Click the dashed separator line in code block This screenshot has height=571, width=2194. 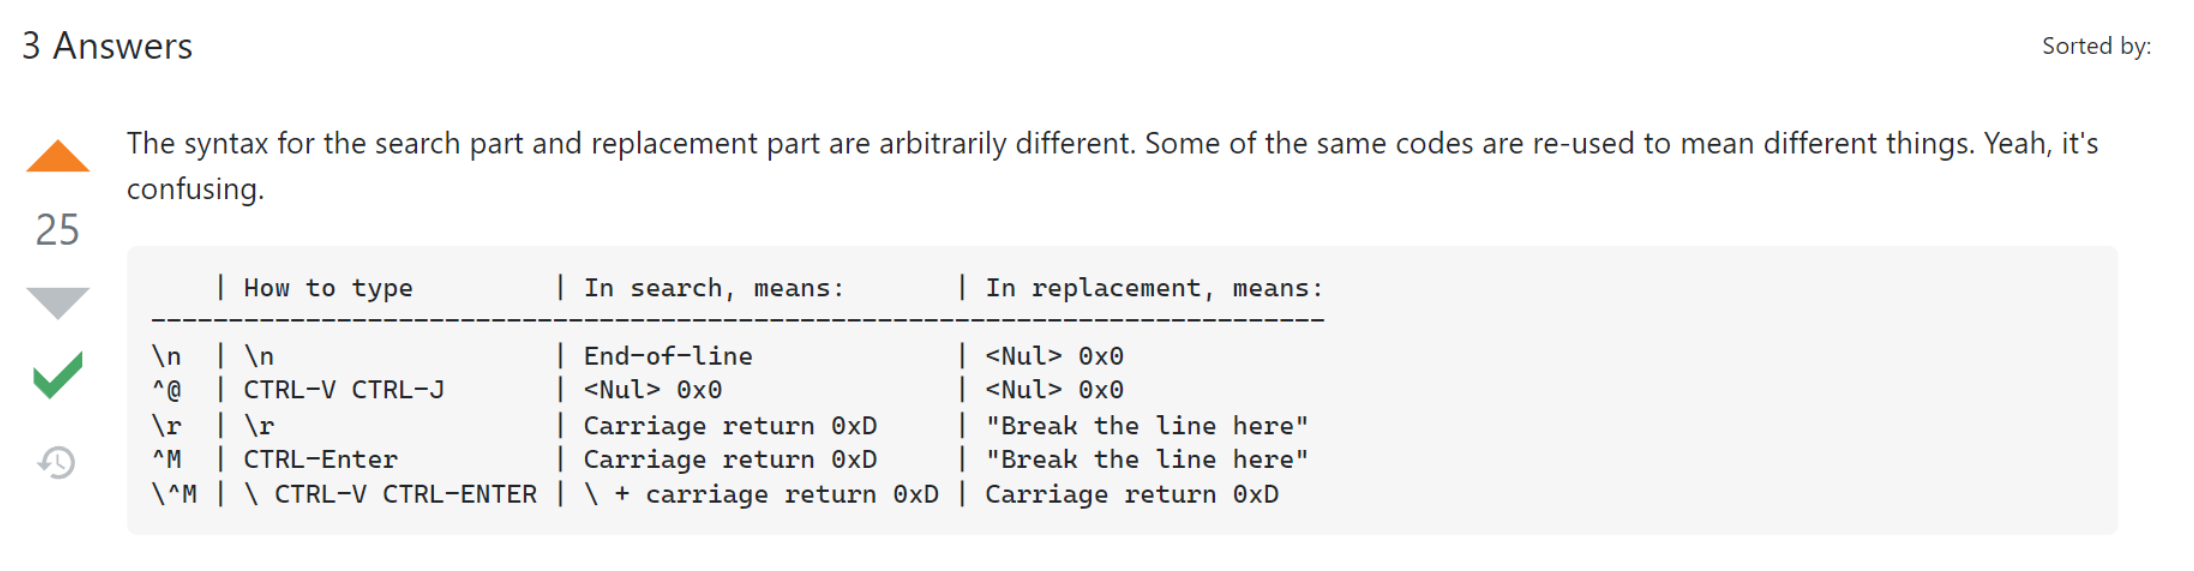pyautogui.click(x=737, y=320)
